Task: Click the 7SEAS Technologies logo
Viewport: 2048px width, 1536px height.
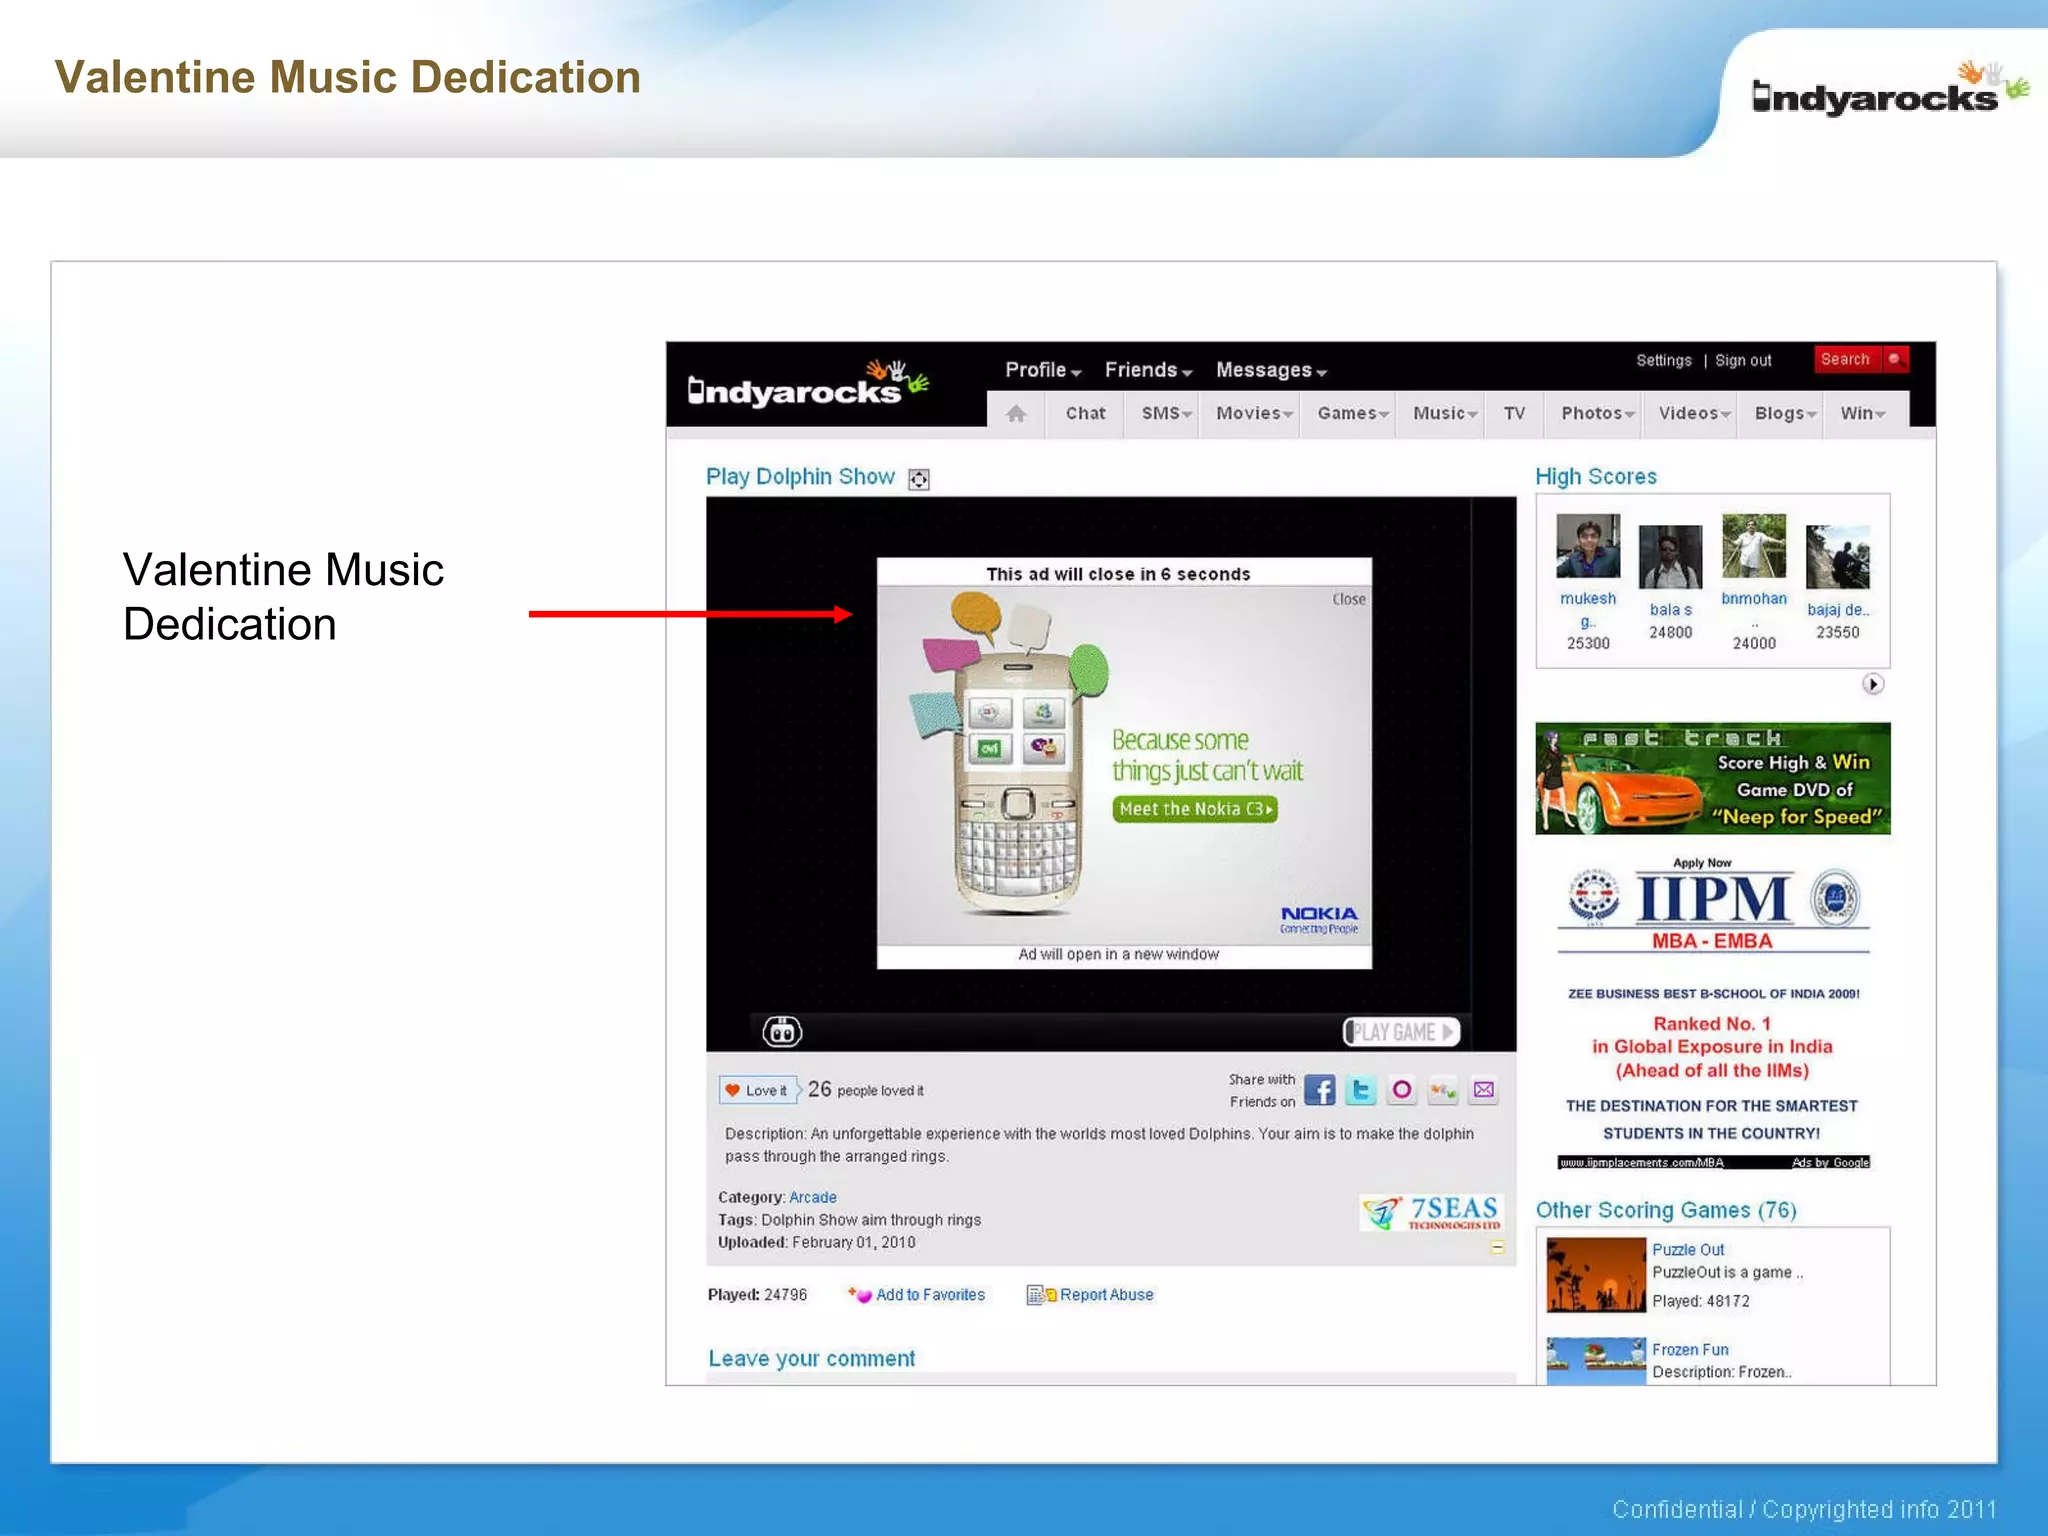Action: 1431,1213
